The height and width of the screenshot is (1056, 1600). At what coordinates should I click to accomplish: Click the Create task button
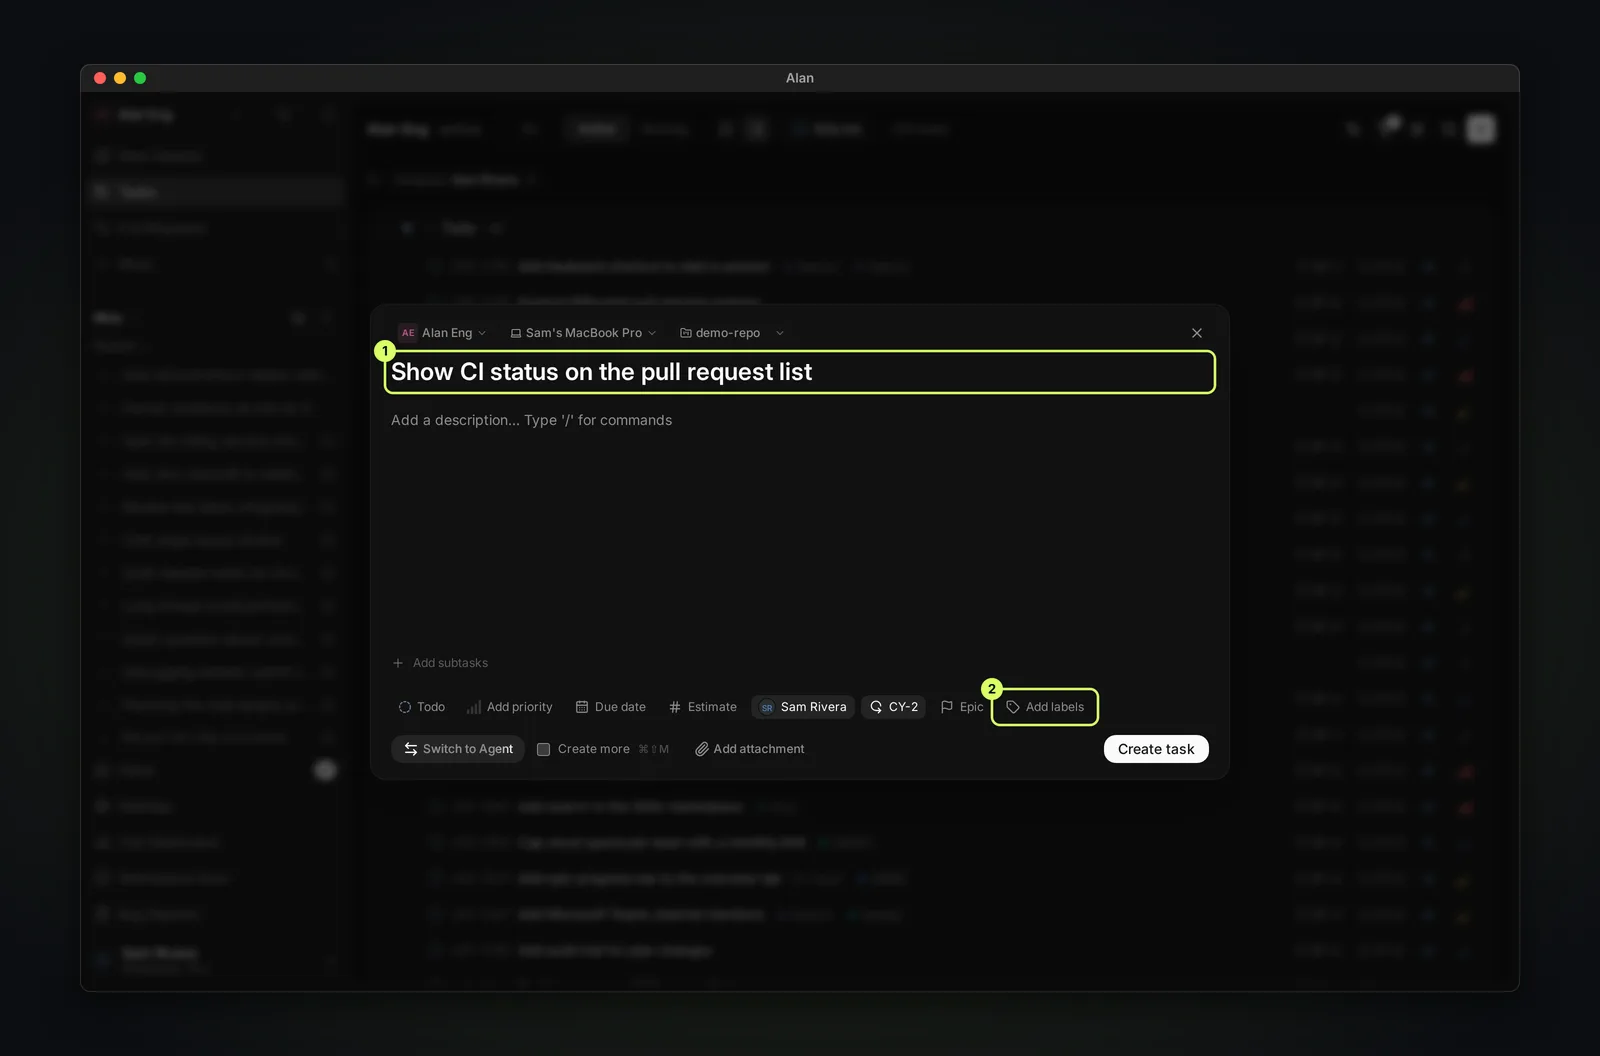click(1156, 749)
